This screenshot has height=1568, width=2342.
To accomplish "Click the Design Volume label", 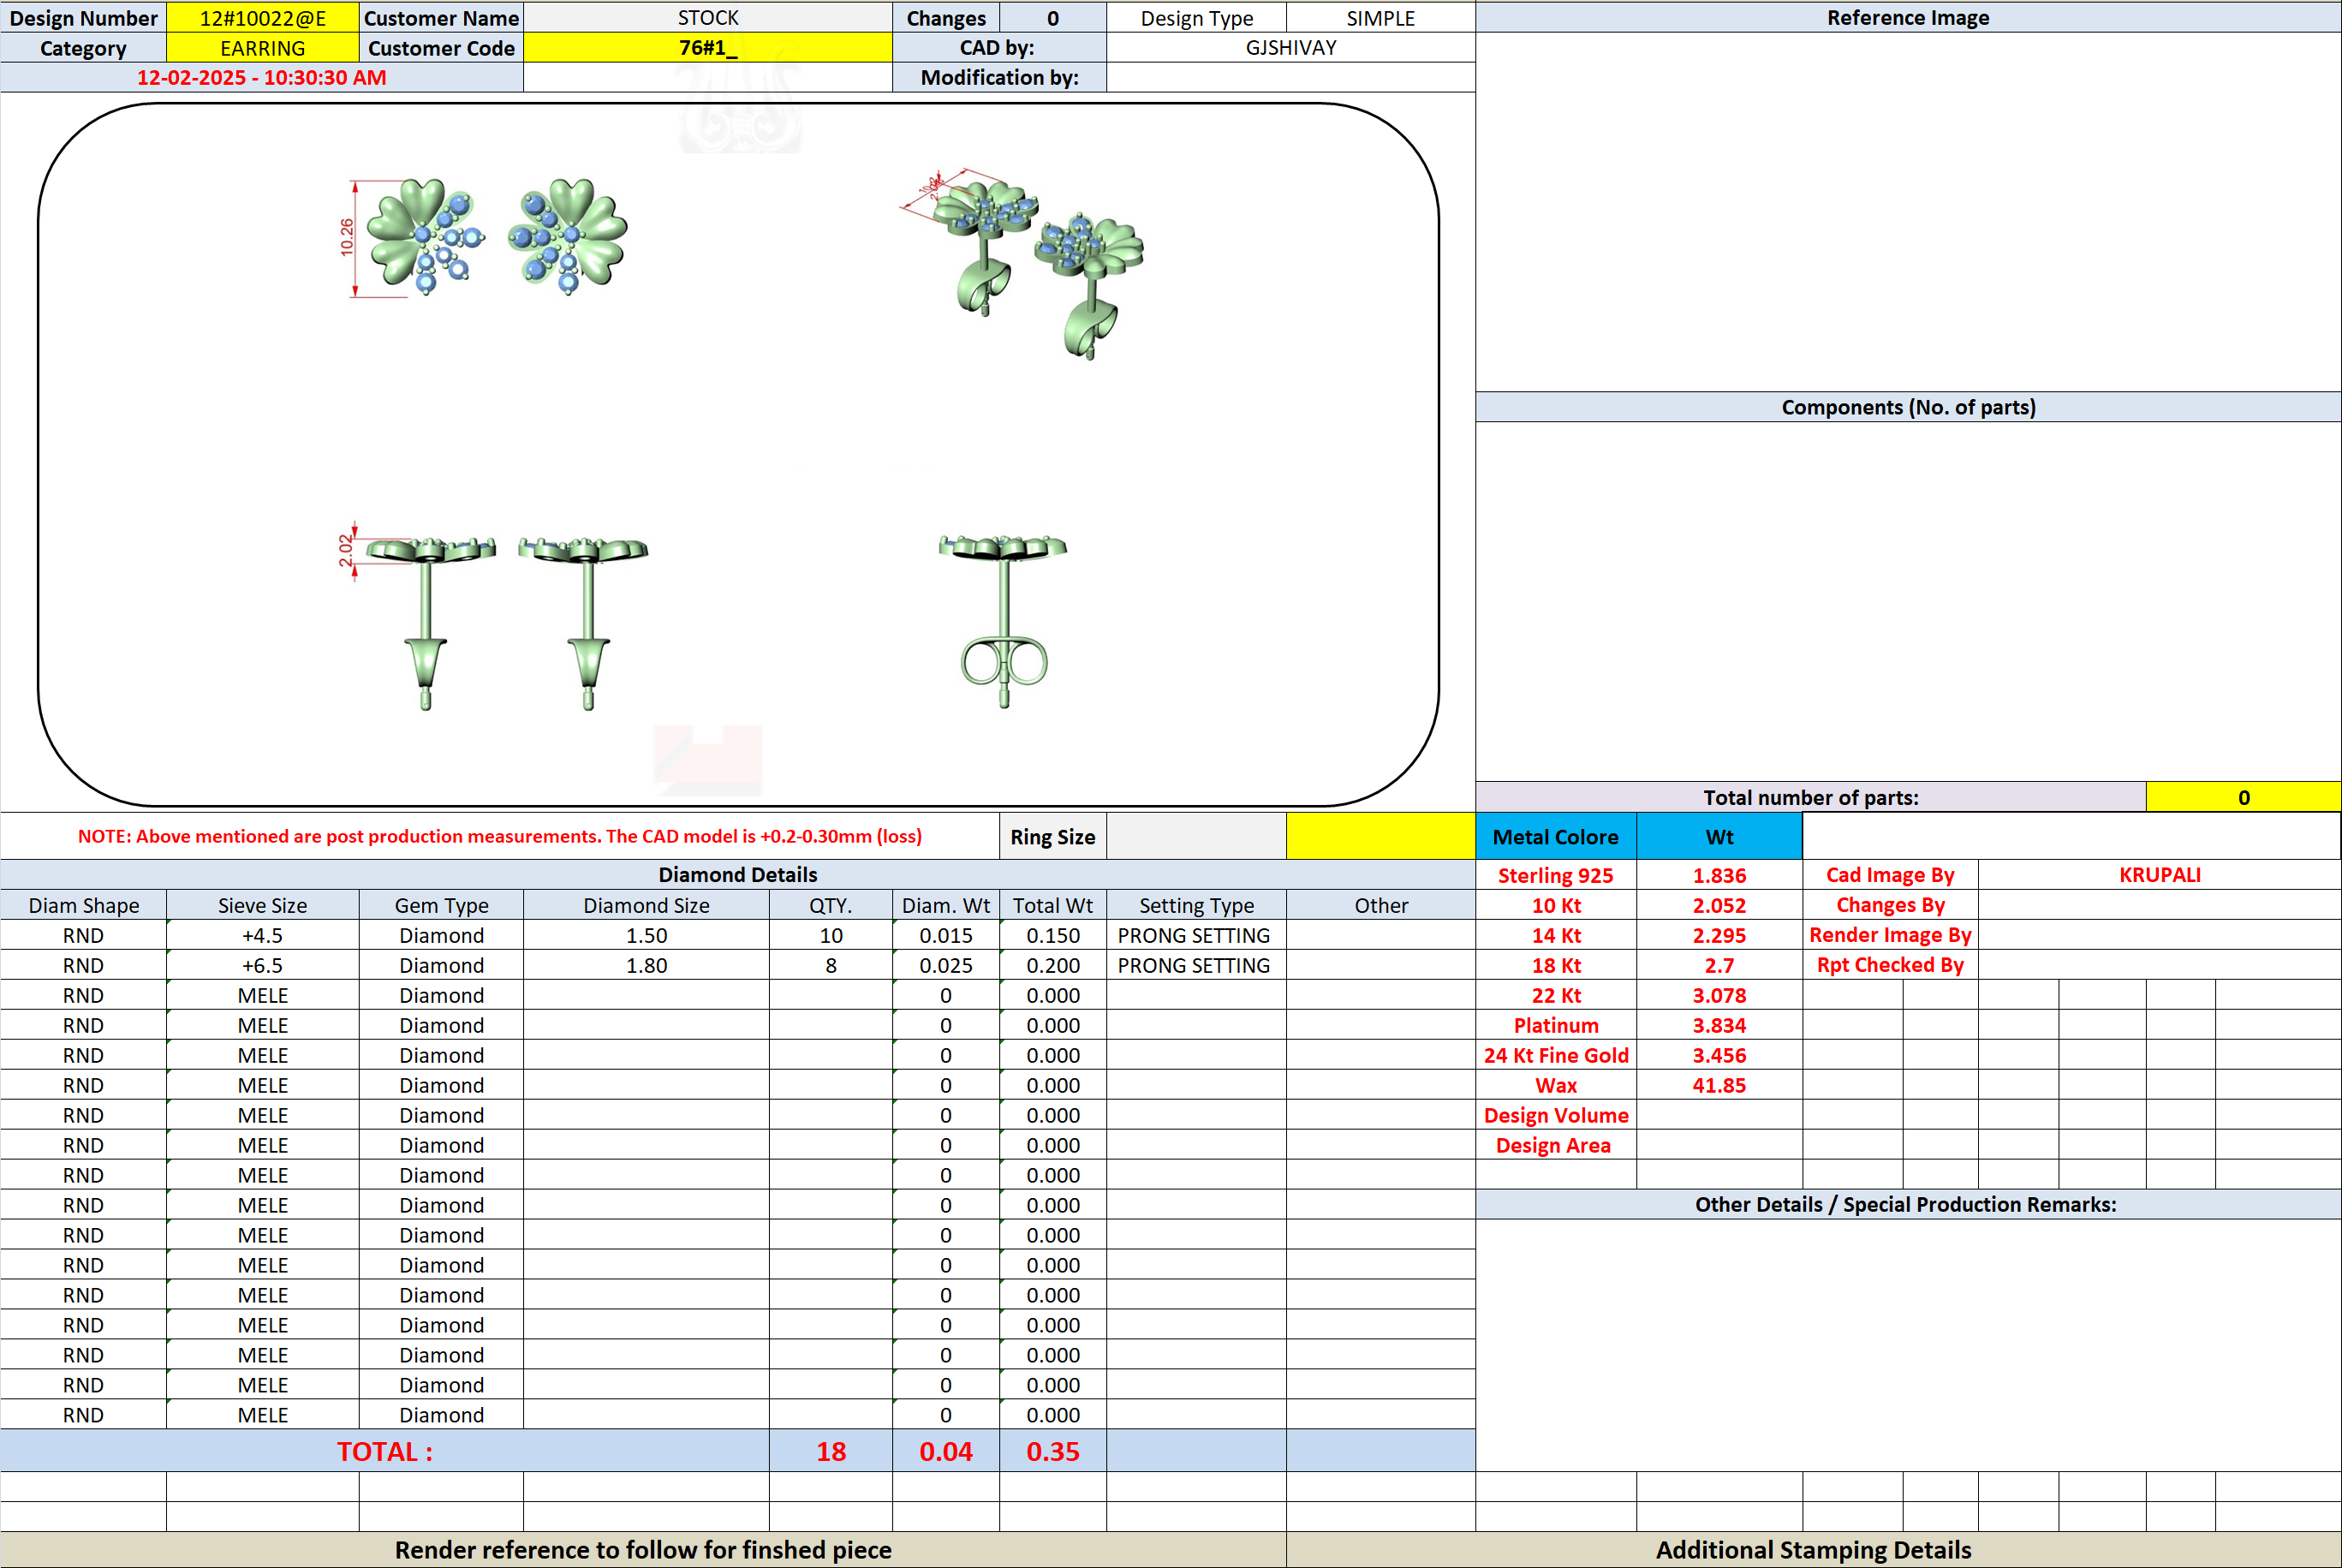I will click(x=1555, y=1115).
